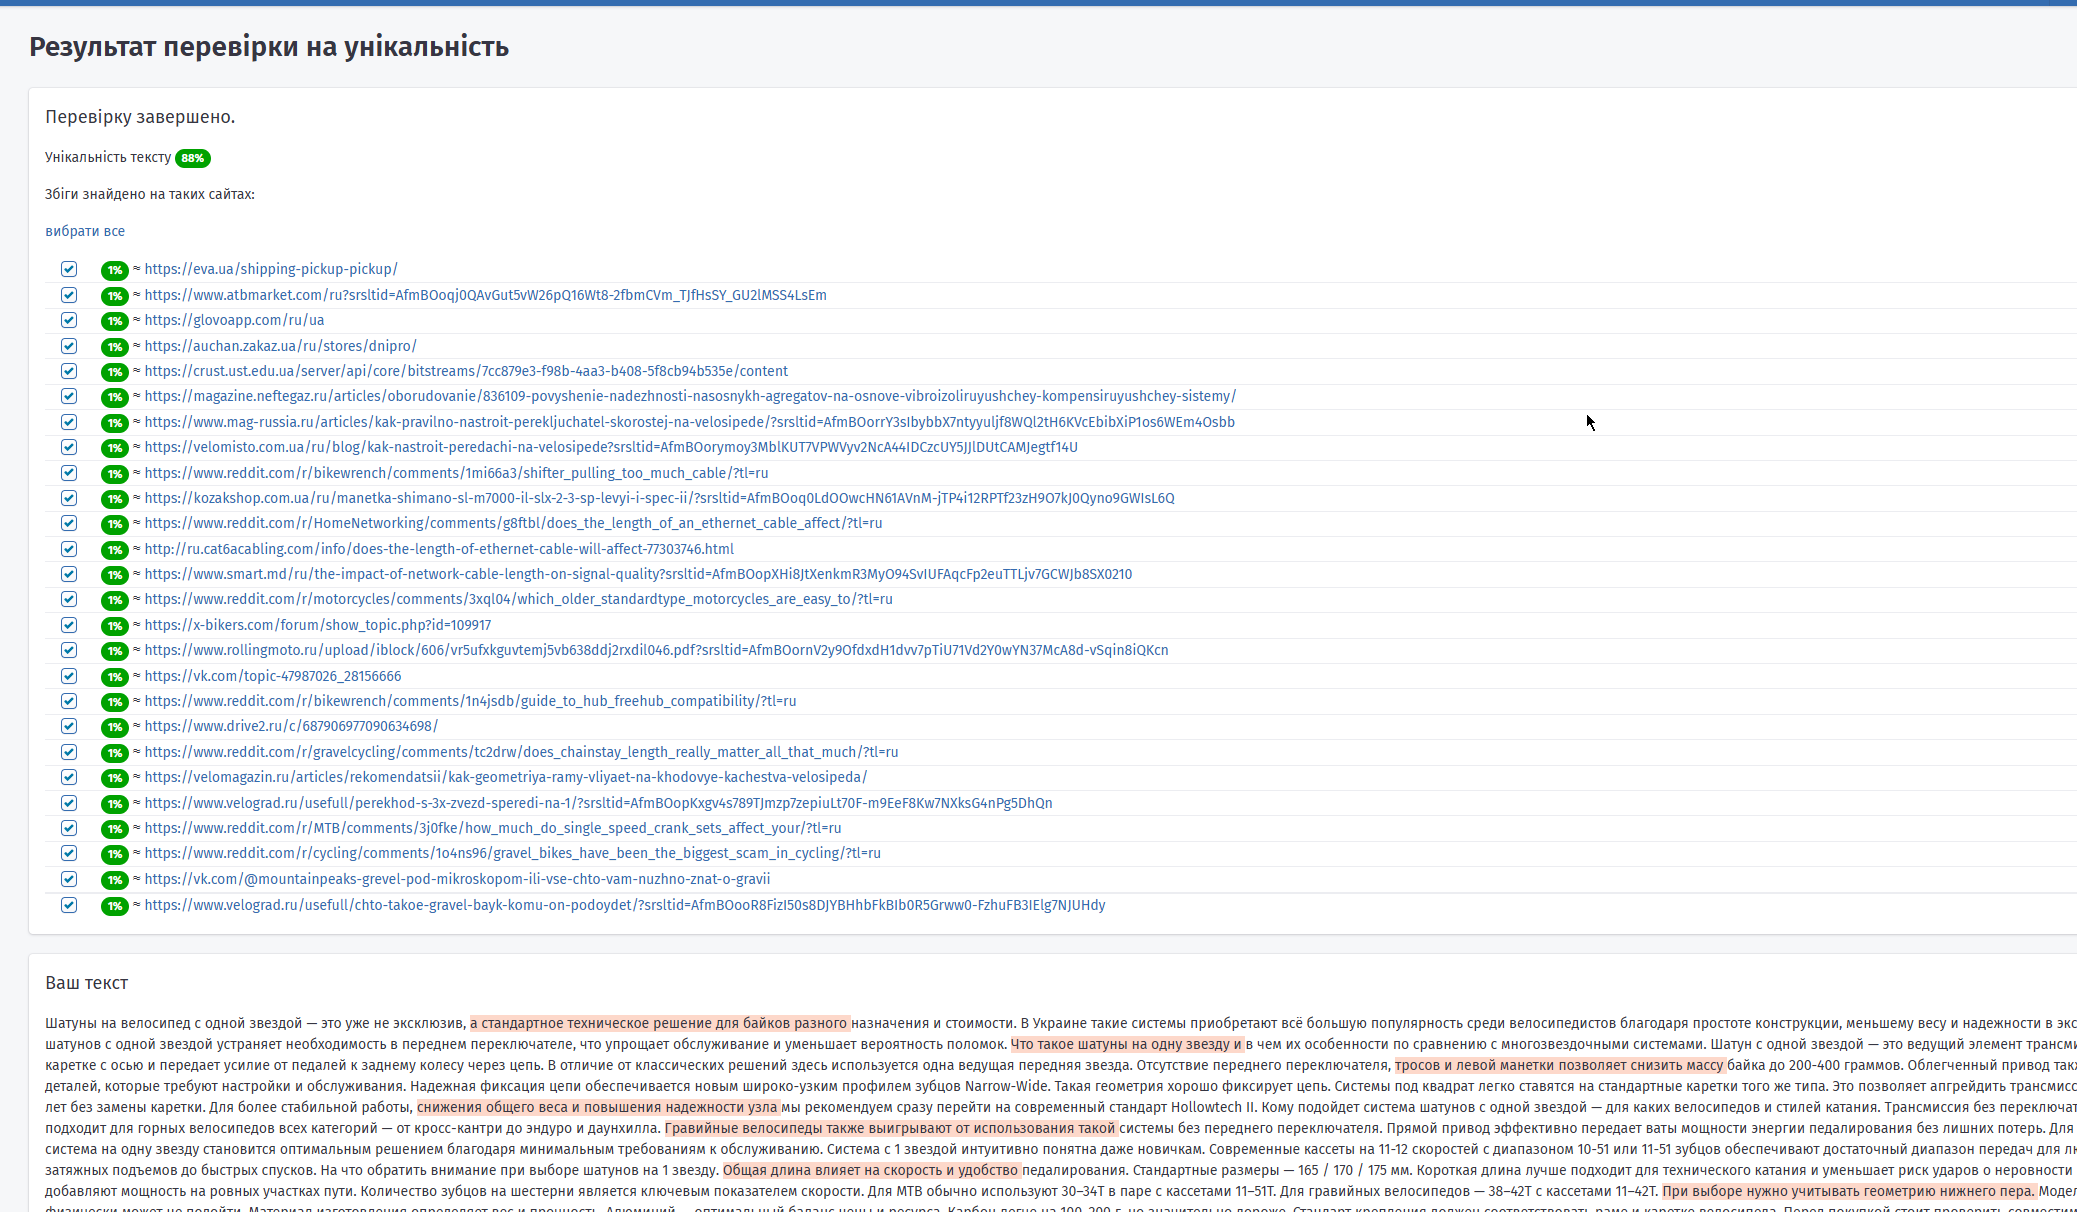Click 1% badge beside ru.cat6acabling.com link
This screenshot has width=2077, height=1212.
(114, 550)
